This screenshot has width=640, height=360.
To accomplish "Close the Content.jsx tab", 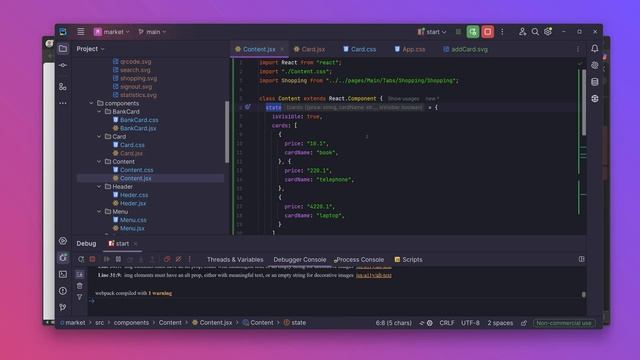I will pos(282,49).
